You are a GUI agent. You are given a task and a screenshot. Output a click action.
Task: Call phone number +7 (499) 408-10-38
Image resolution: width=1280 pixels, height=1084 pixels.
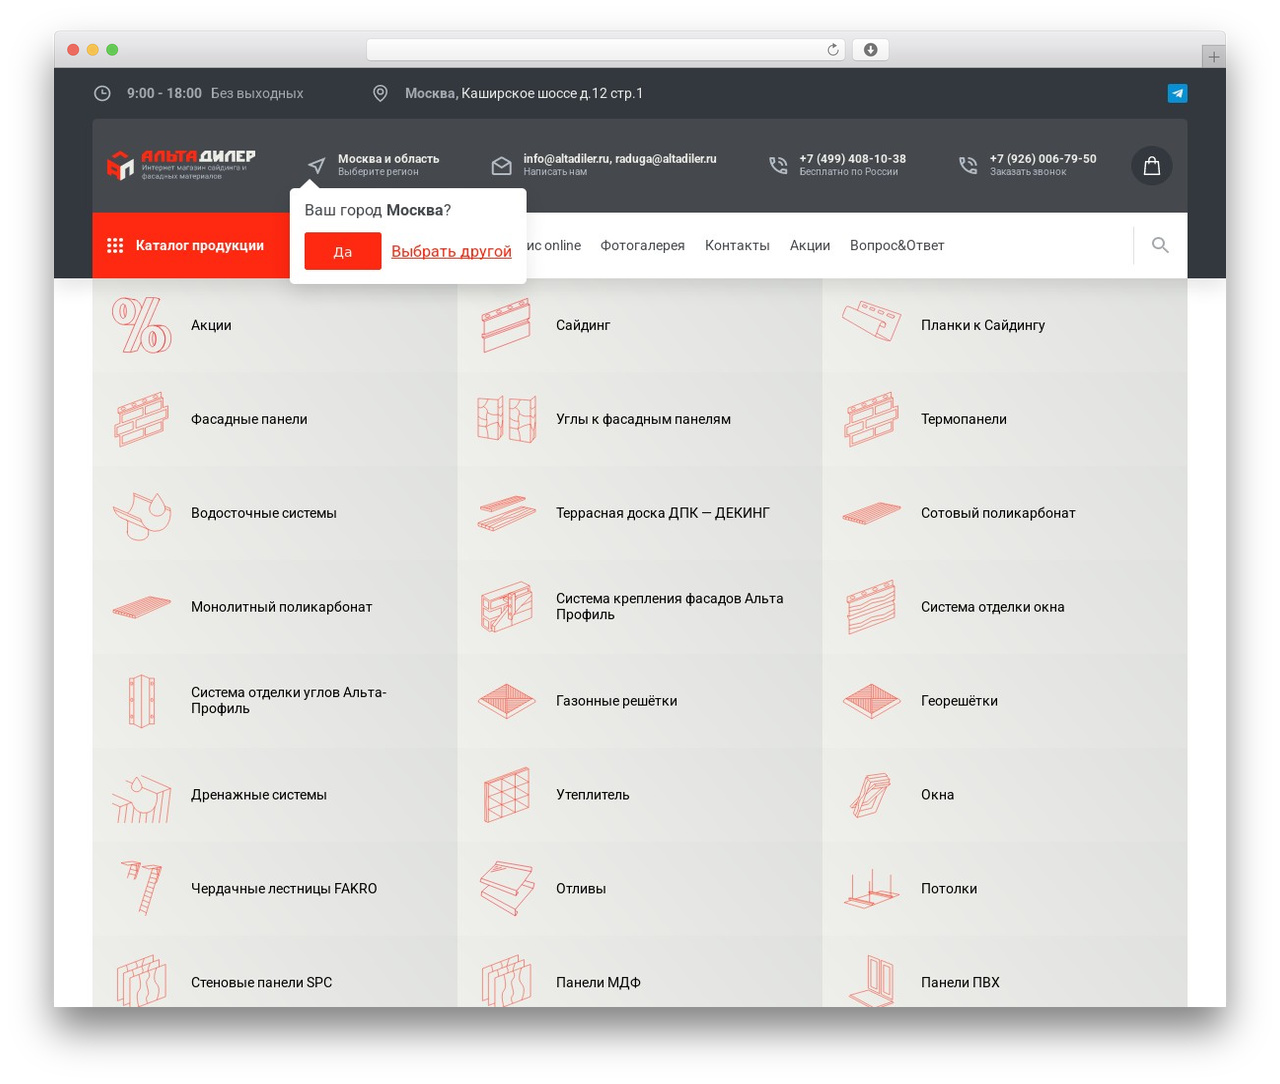point(853,159)
